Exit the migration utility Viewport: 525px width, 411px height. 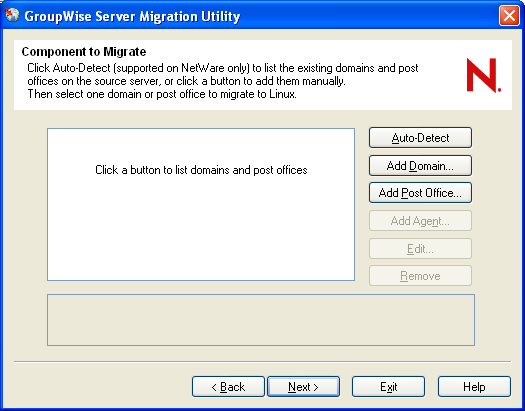pyautogui.click(x=388, y=387)
